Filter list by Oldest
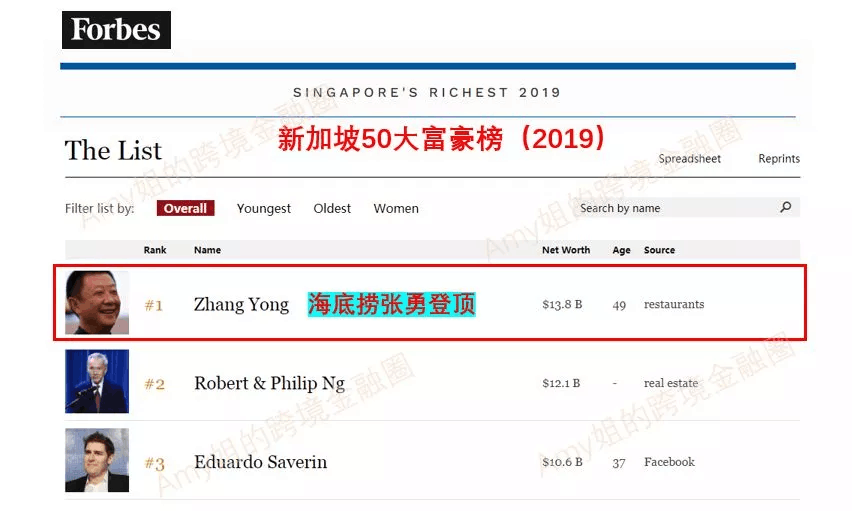 click(332, 208)
